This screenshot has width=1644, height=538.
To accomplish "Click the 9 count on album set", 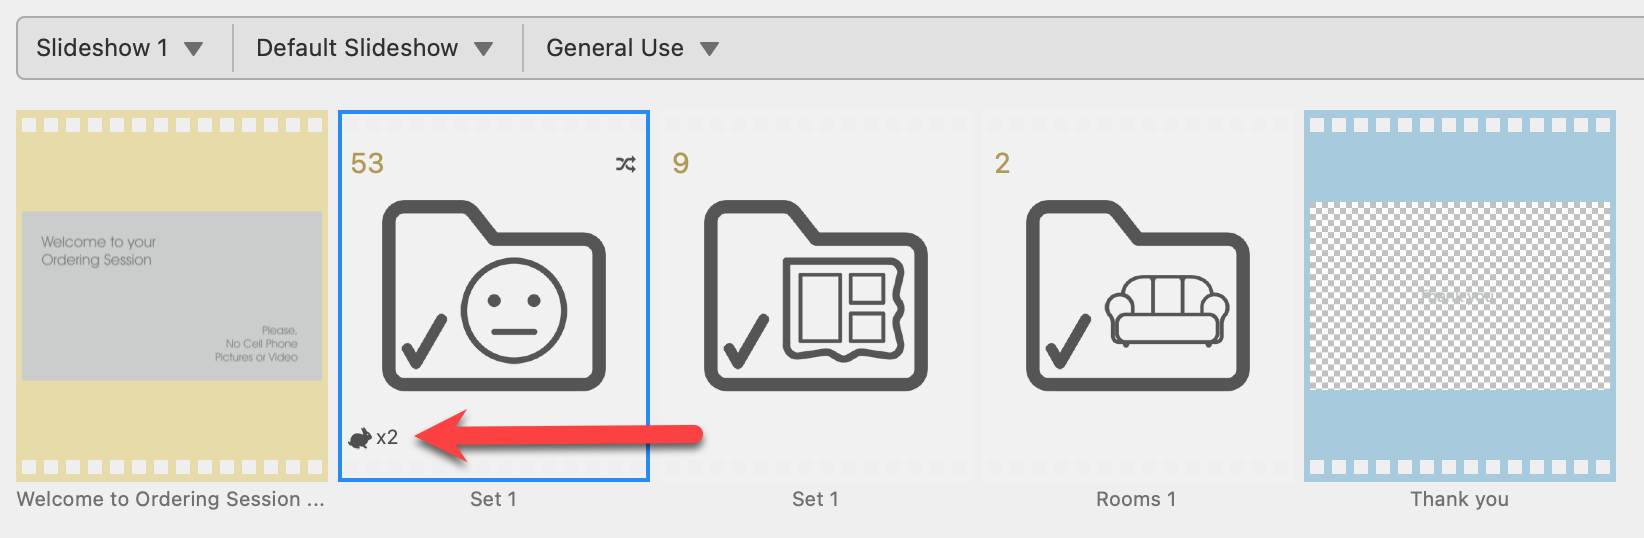I will (681, 164).
